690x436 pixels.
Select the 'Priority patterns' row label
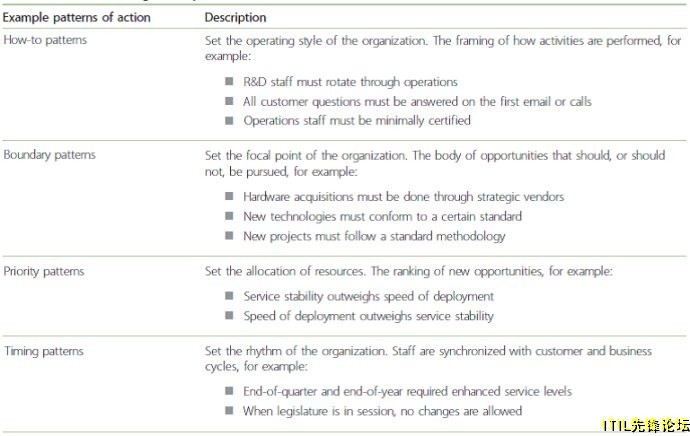[44, 271]
